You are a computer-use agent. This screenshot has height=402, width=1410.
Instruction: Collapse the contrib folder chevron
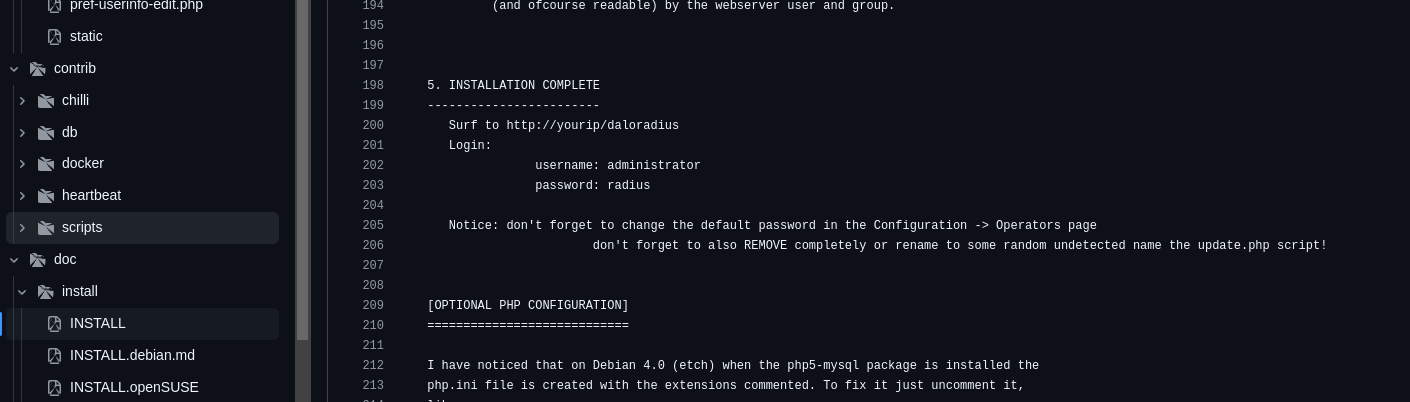pyautogui.click(x=14, y=68)
